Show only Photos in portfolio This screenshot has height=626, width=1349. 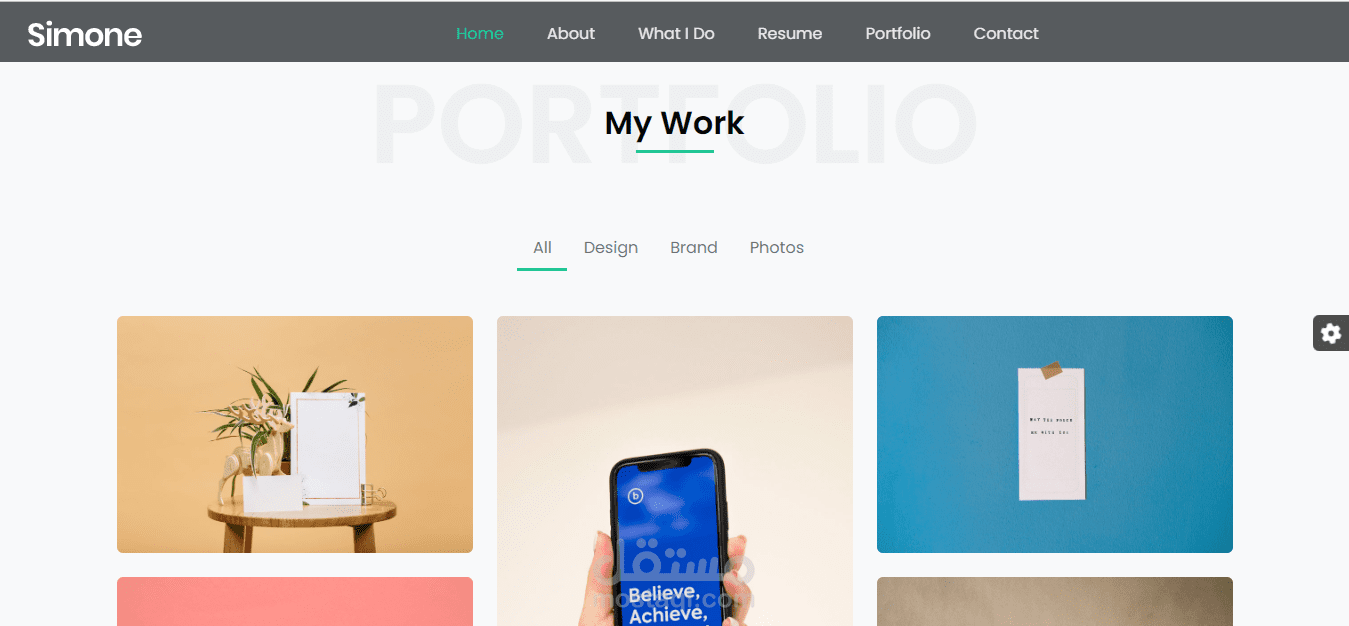tap(777, 248)
